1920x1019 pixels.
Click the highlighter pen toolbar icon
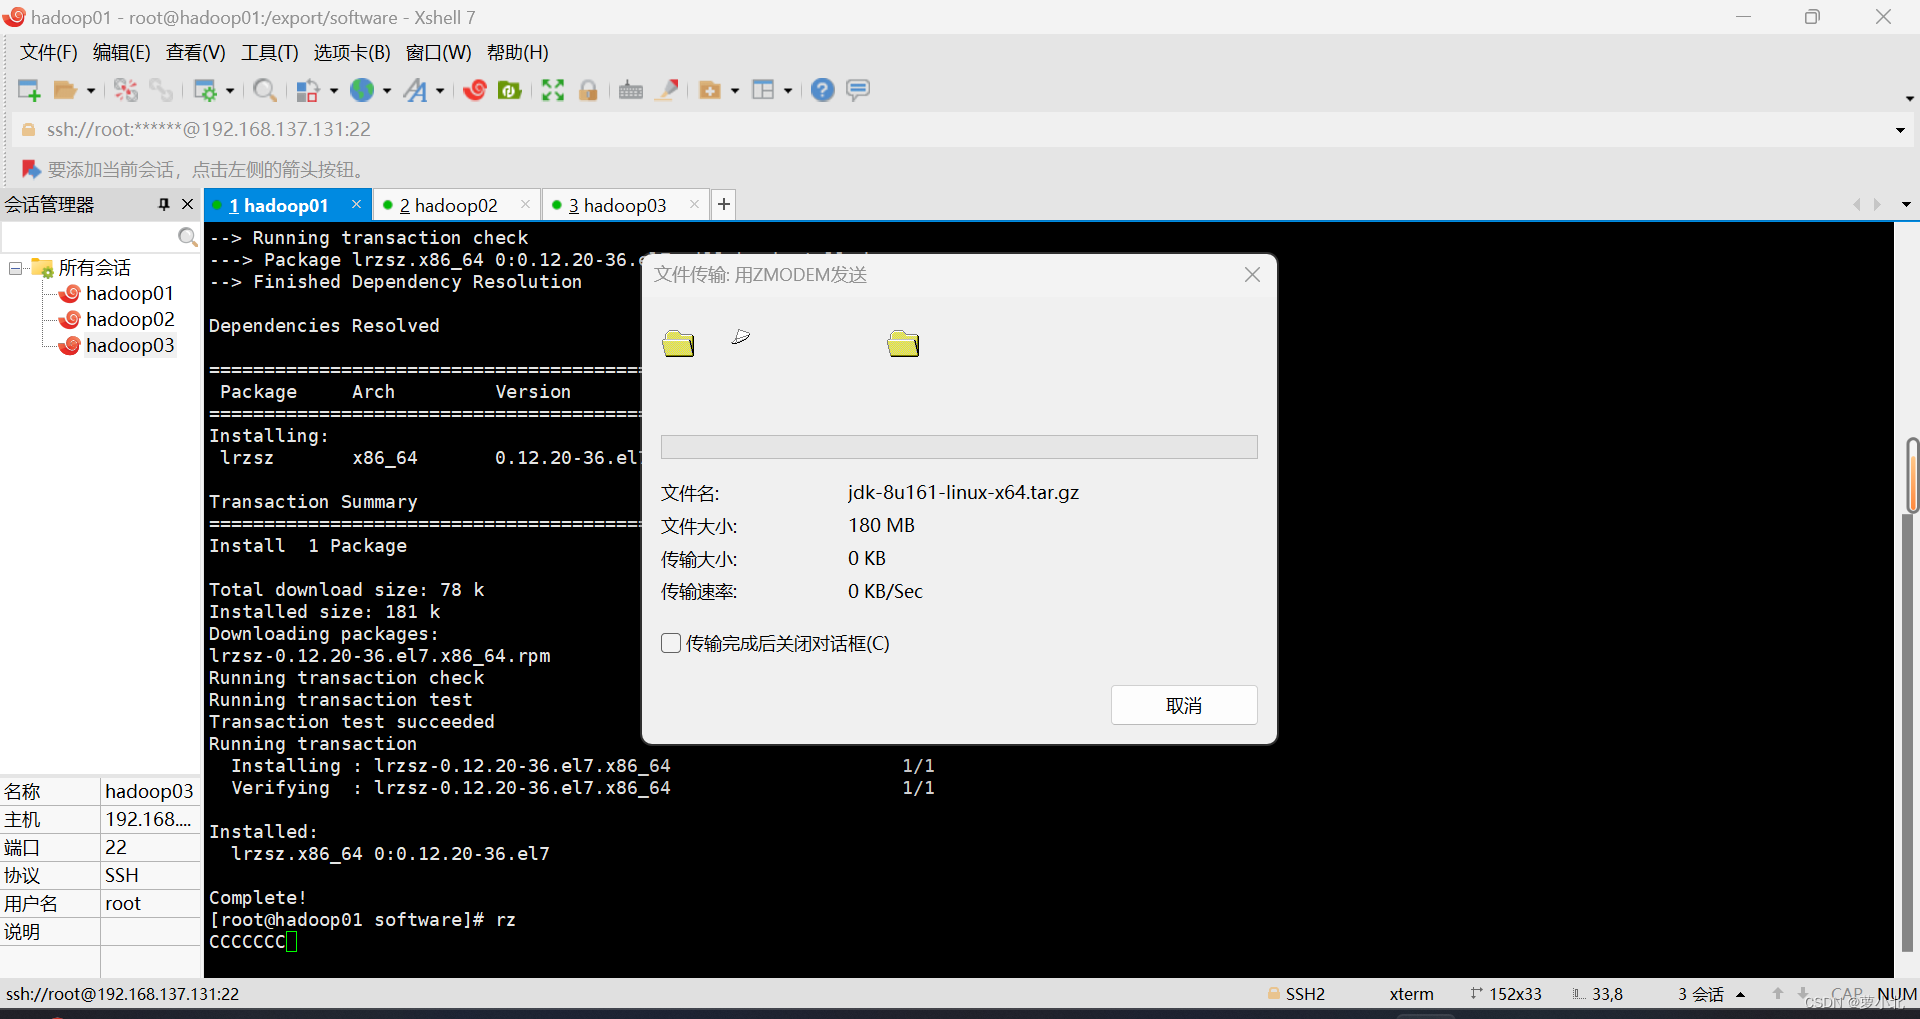tap(667, 90)
